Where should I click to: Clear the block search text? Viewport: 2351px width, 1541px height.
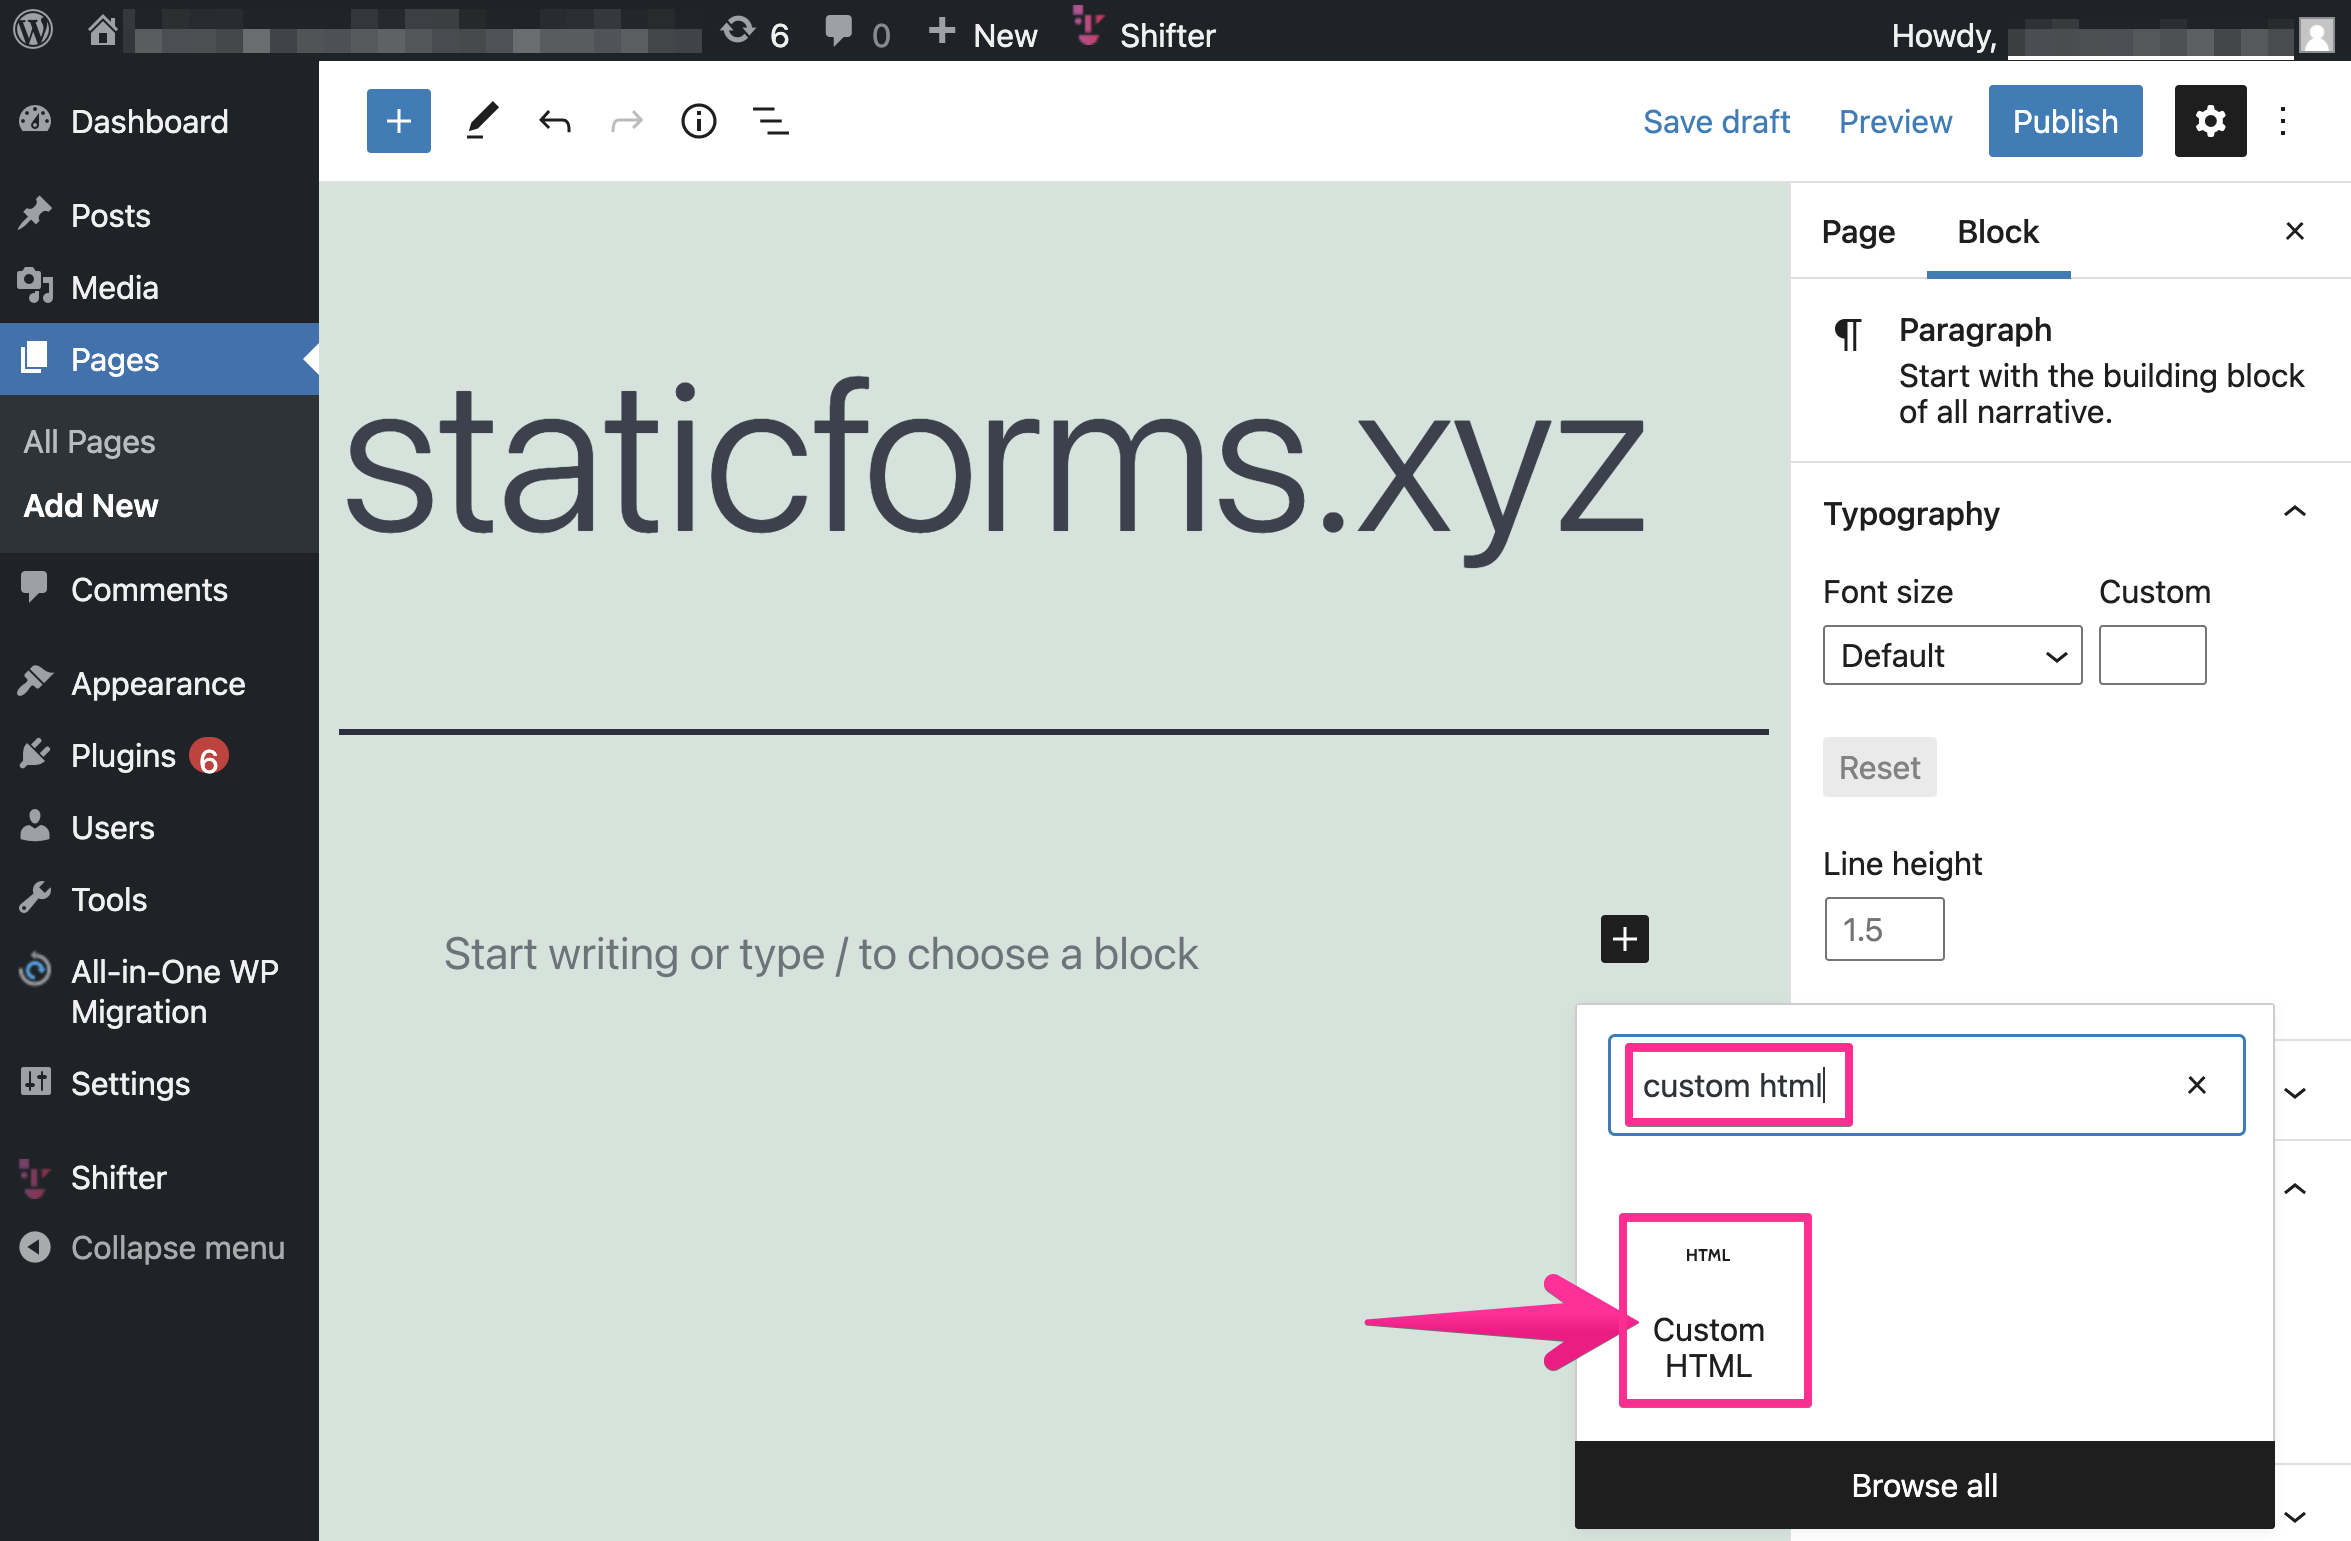(x=2197, y=1085)
